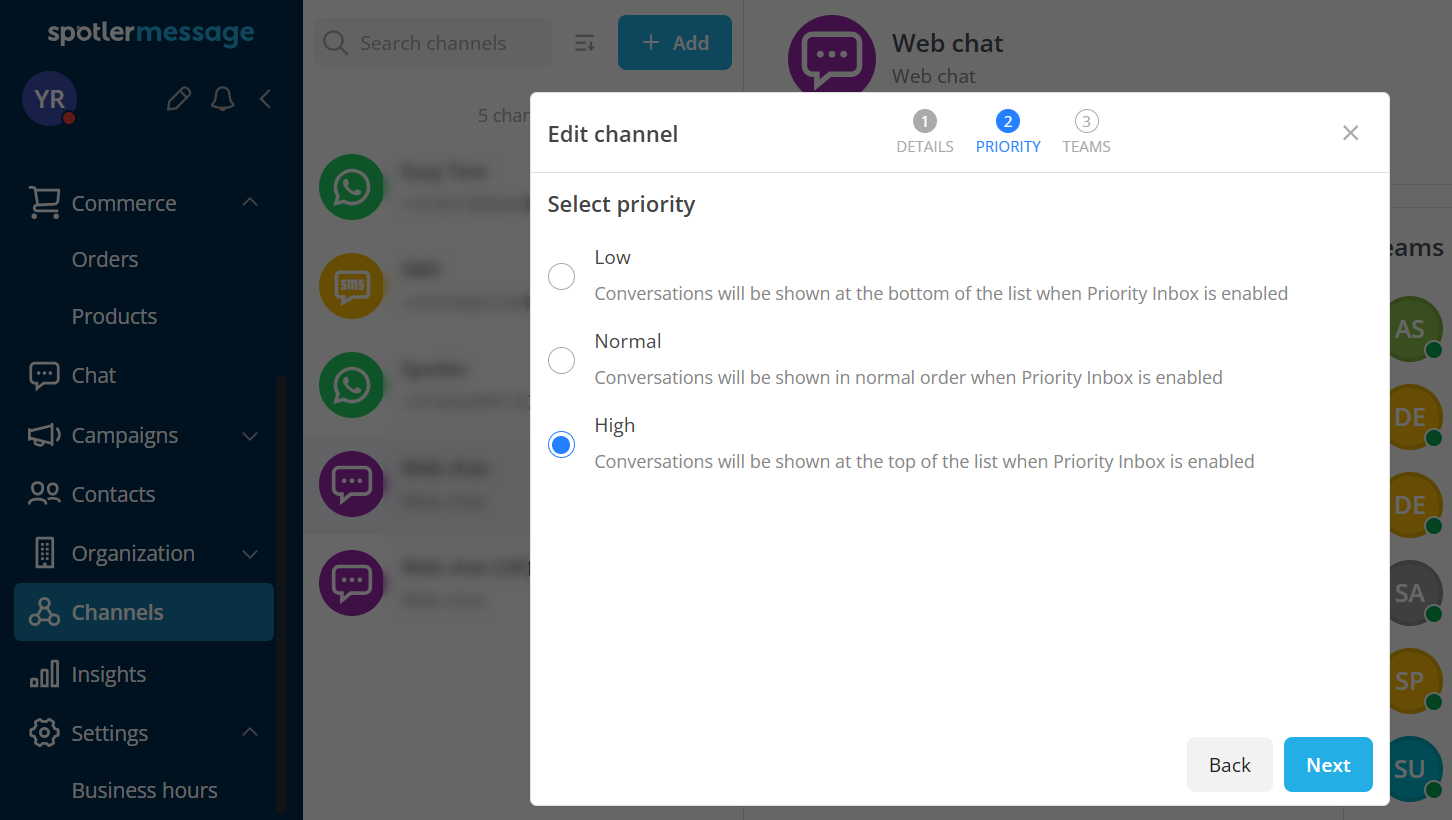Click the Settings gear icon
1452x820 pixels.
pyautogui.click(x=44, y=733)
